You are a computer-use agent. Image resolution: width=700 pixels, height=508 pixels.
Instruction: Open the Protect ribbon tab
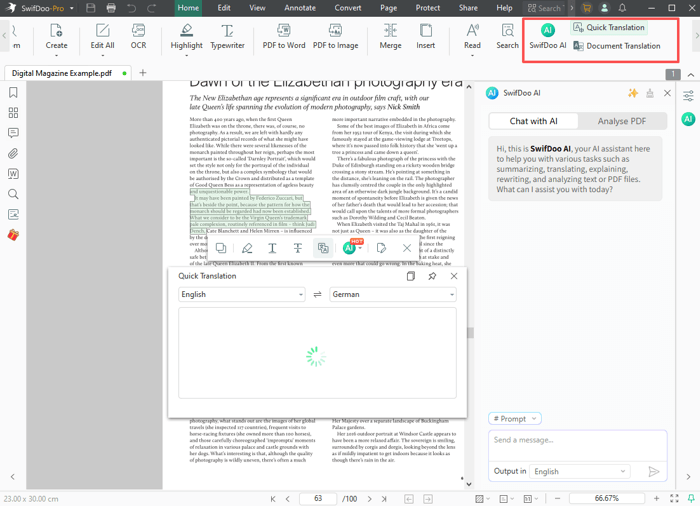pyautogui.click(x=428, y=8)
